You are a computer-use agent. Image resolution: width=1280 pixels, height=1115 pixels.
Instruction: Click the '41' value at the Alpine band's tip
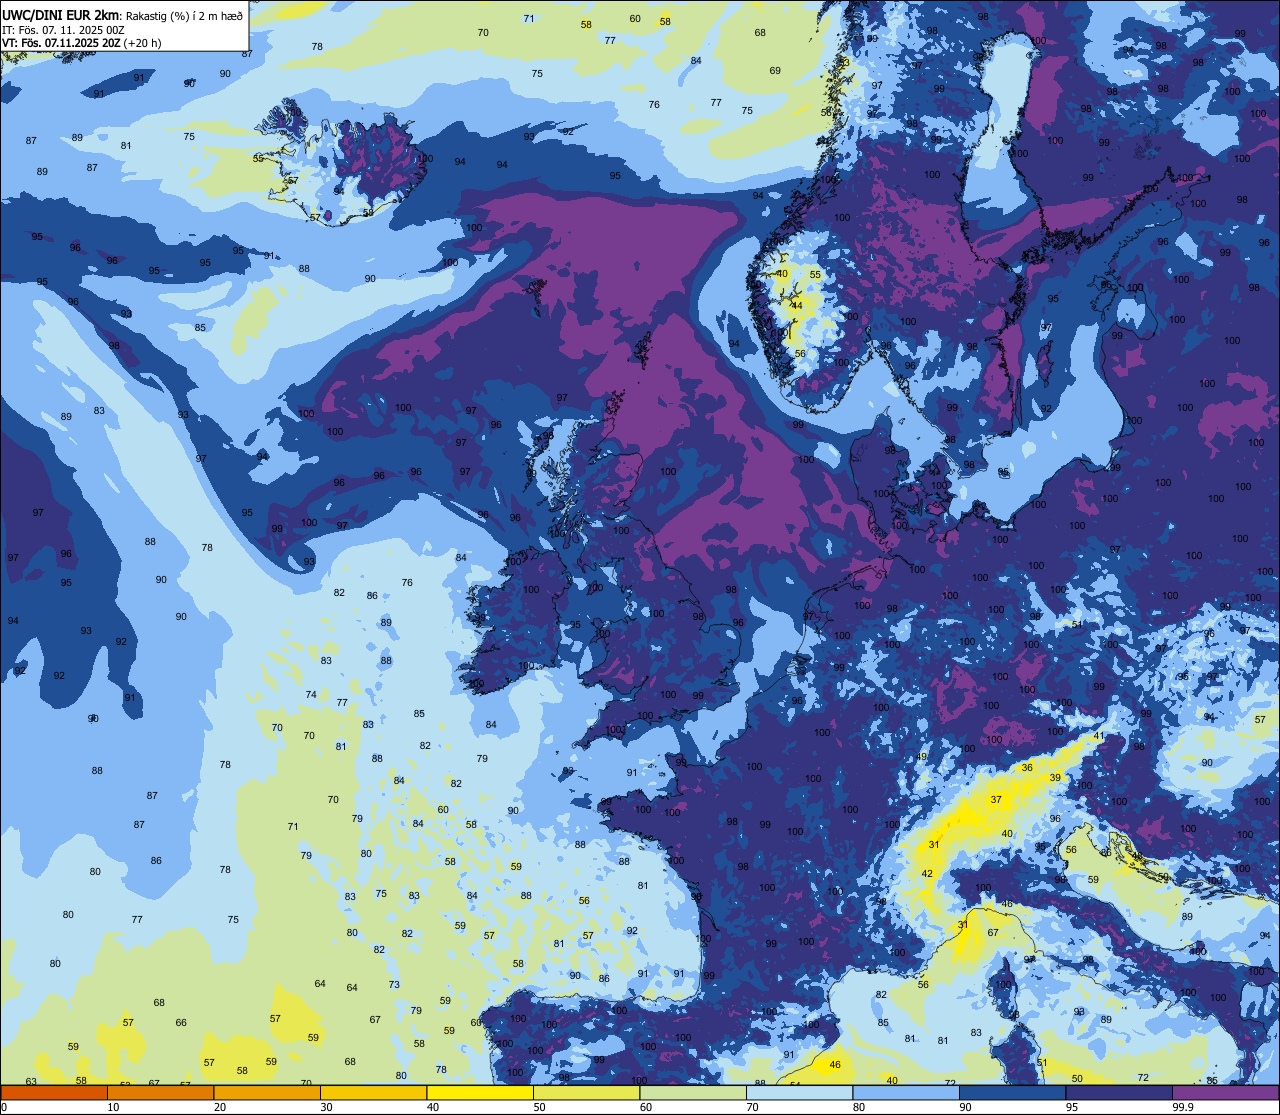(x=1099, y=735)
